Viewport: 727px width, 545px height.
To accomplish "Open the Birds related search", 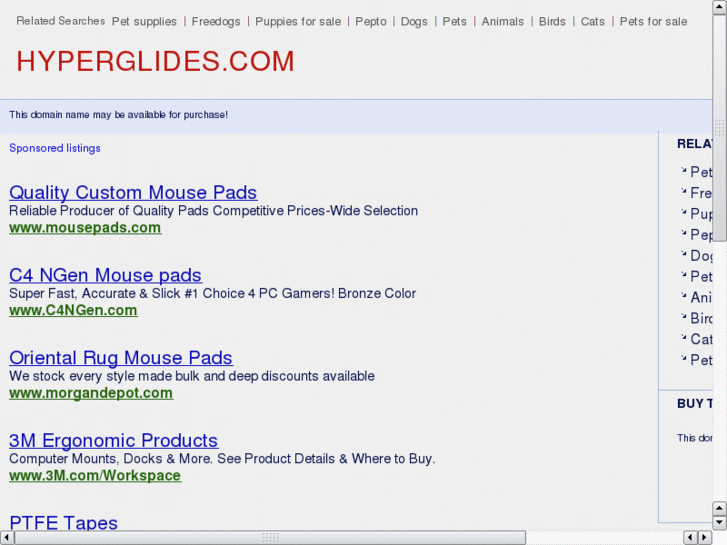I will pos(552,22).
